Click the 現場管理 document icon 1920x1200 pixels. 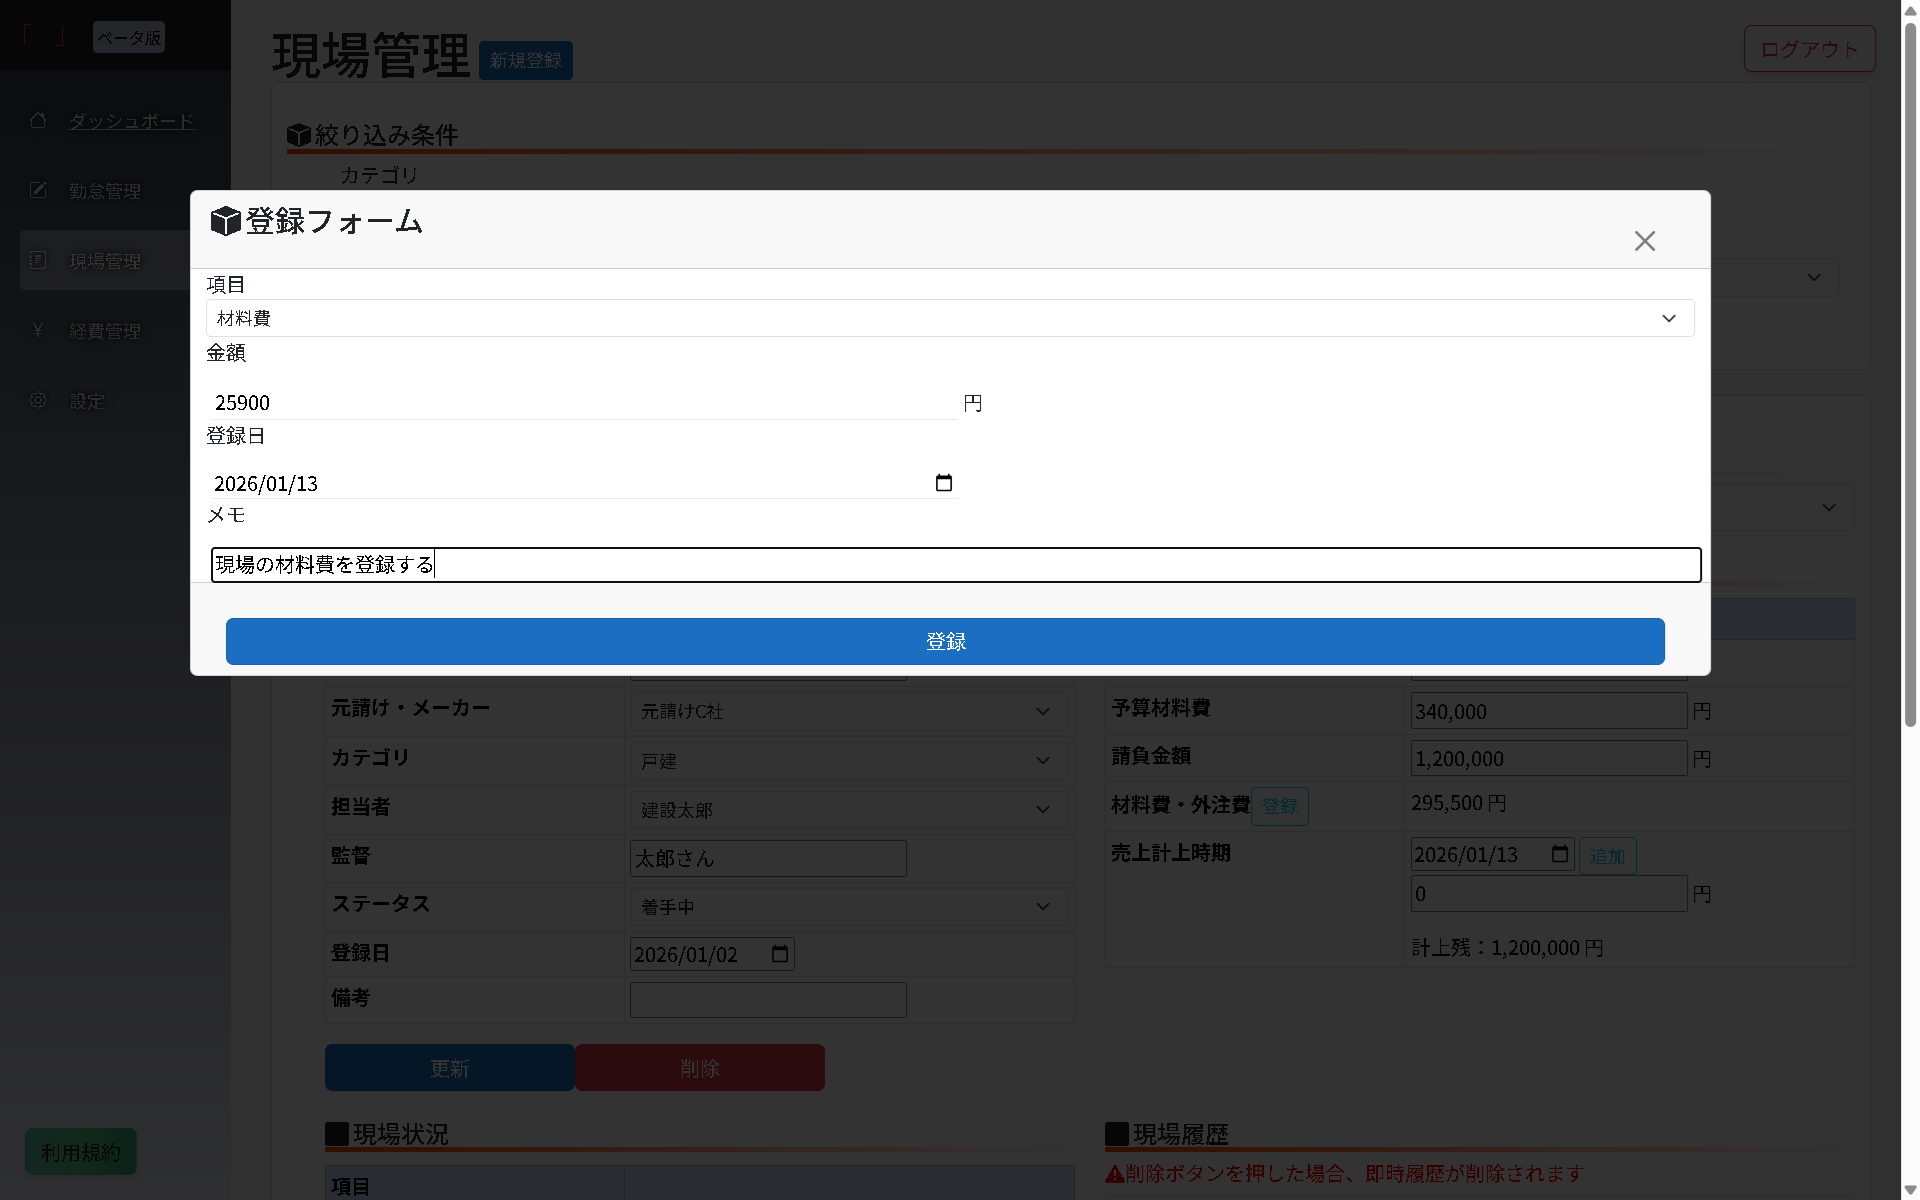pyautogui.click(x=38, y=260)
